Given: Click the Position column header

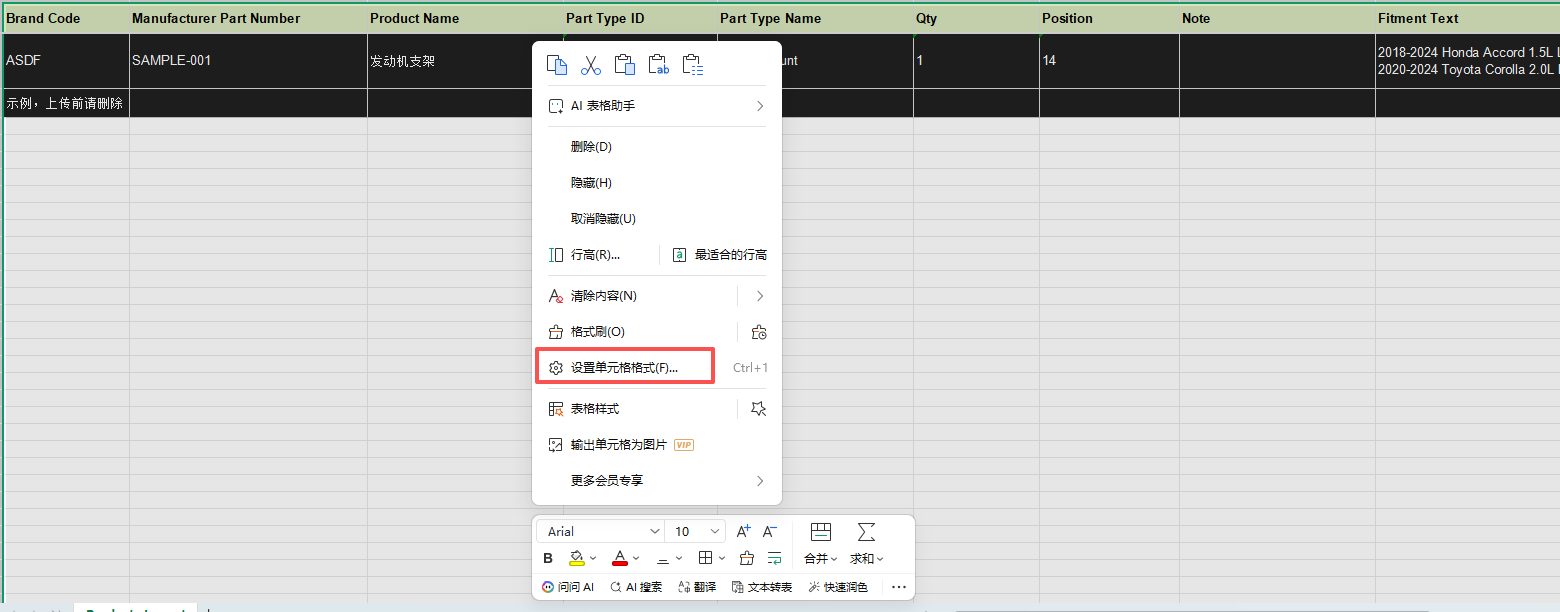Looking at the screenshot, I should pos(1109,18).
